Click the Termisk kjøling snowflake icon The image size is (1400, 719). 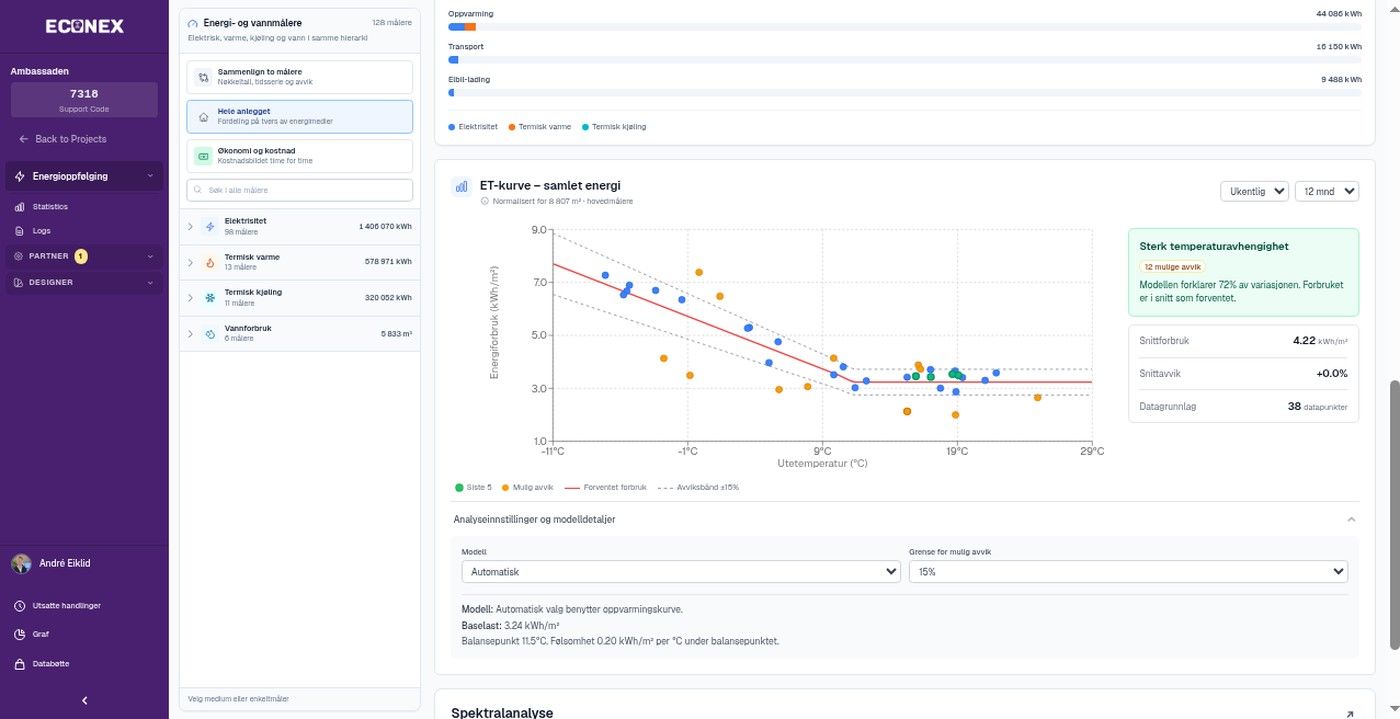[210, 298]
